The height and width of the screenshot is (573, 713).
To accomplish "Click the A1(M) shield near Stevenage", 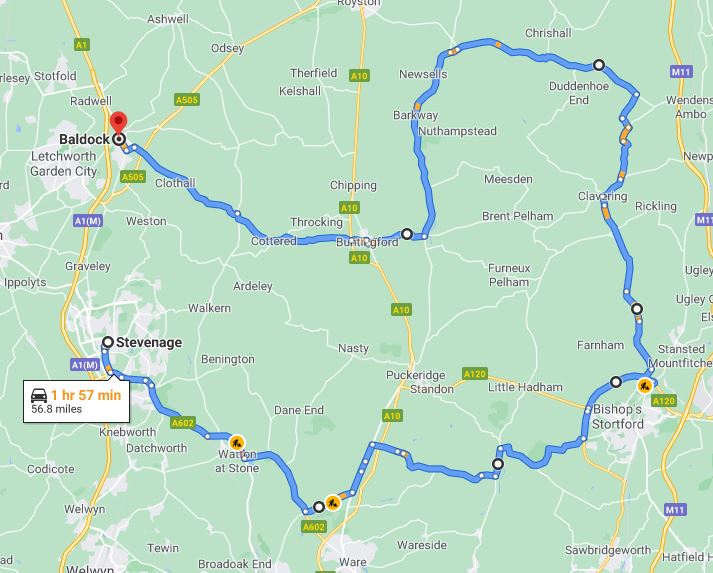I will (85, 365).
